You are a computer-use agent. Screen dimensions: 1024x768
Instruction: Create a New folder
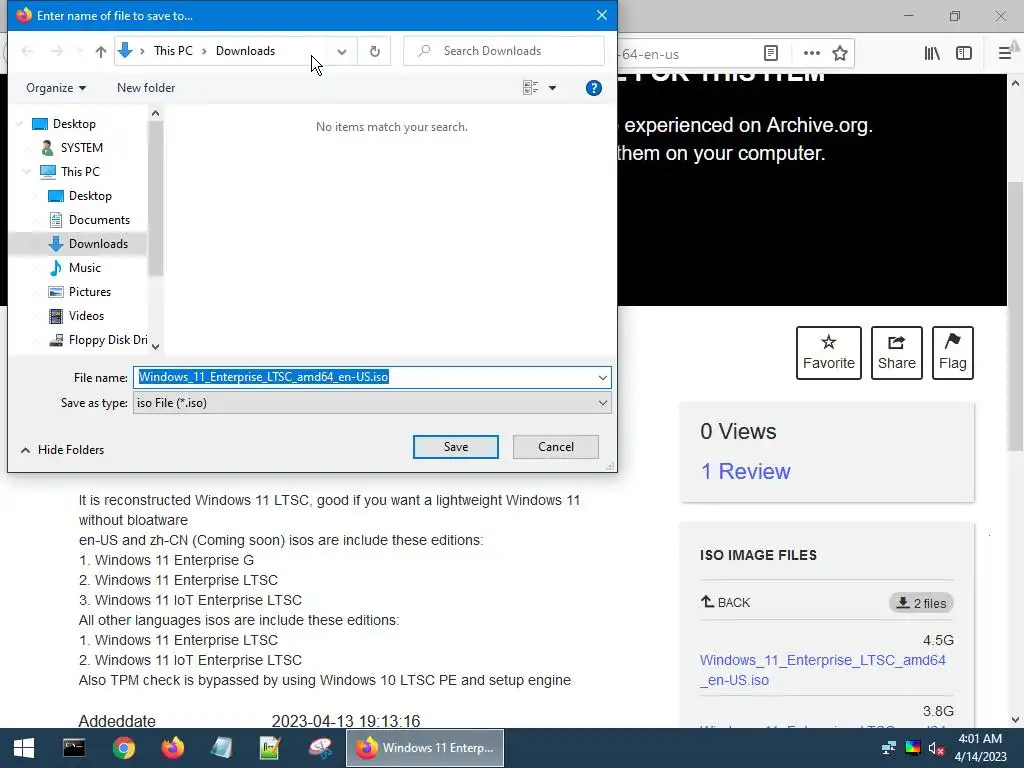[x=146, y=88]
